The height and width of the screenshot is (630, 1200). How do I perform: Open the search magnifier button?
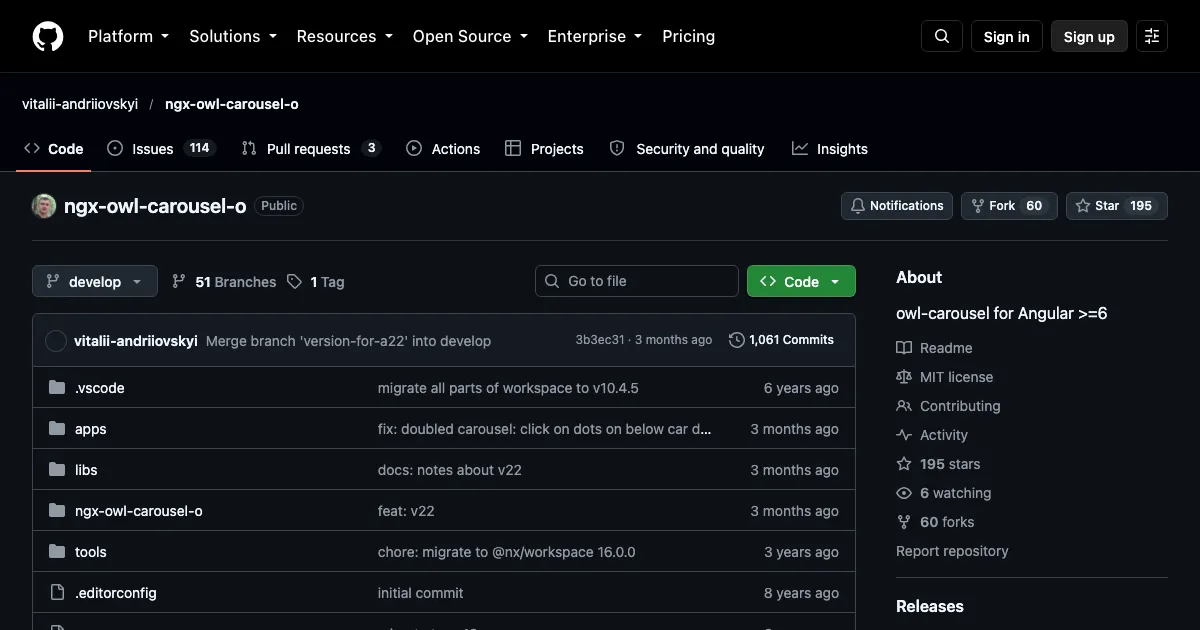[x=942, y=36]
